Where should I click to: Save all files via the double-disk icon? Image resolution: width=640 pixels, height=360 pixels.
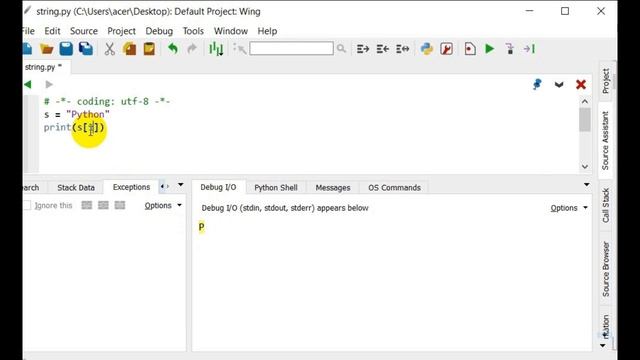[x=86, y=49]
